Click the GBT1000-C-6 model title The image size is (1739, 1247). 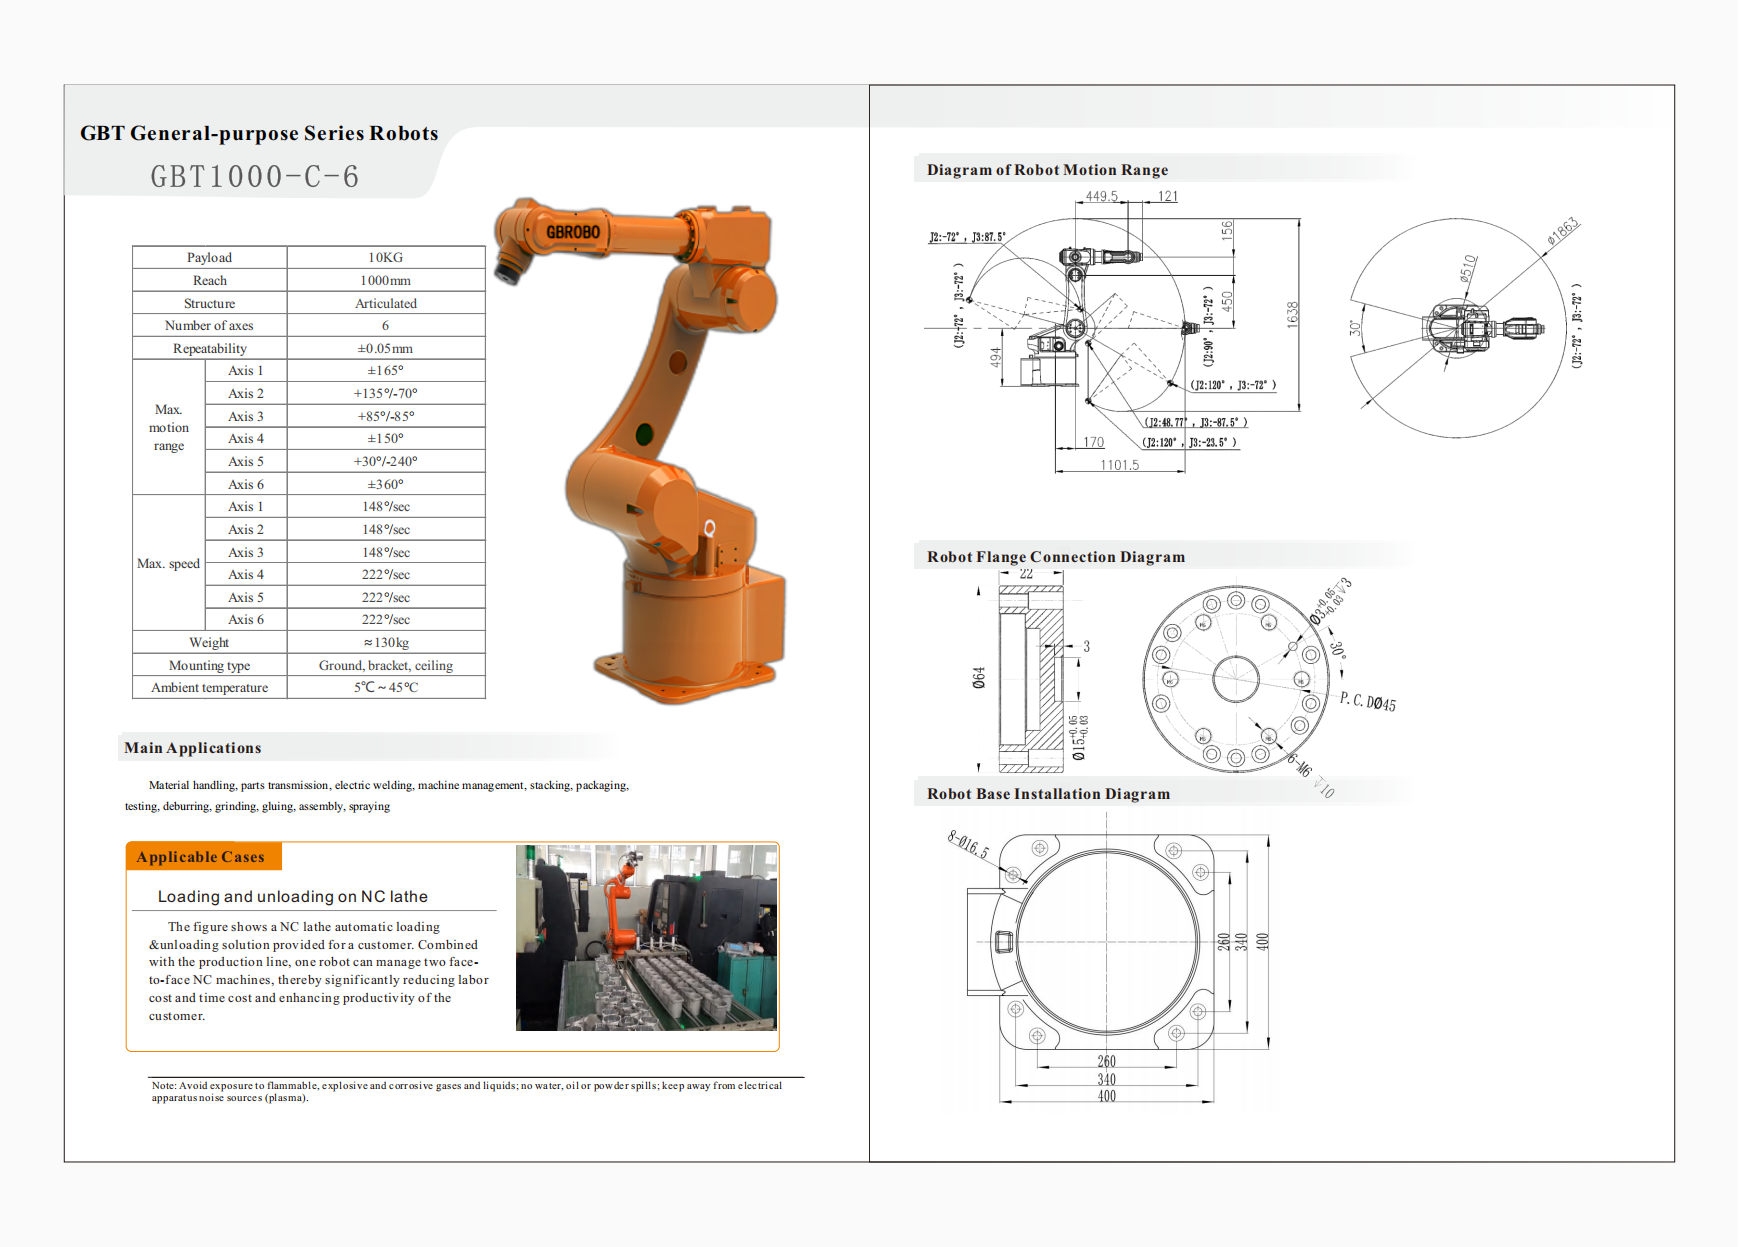click(255, 177)
